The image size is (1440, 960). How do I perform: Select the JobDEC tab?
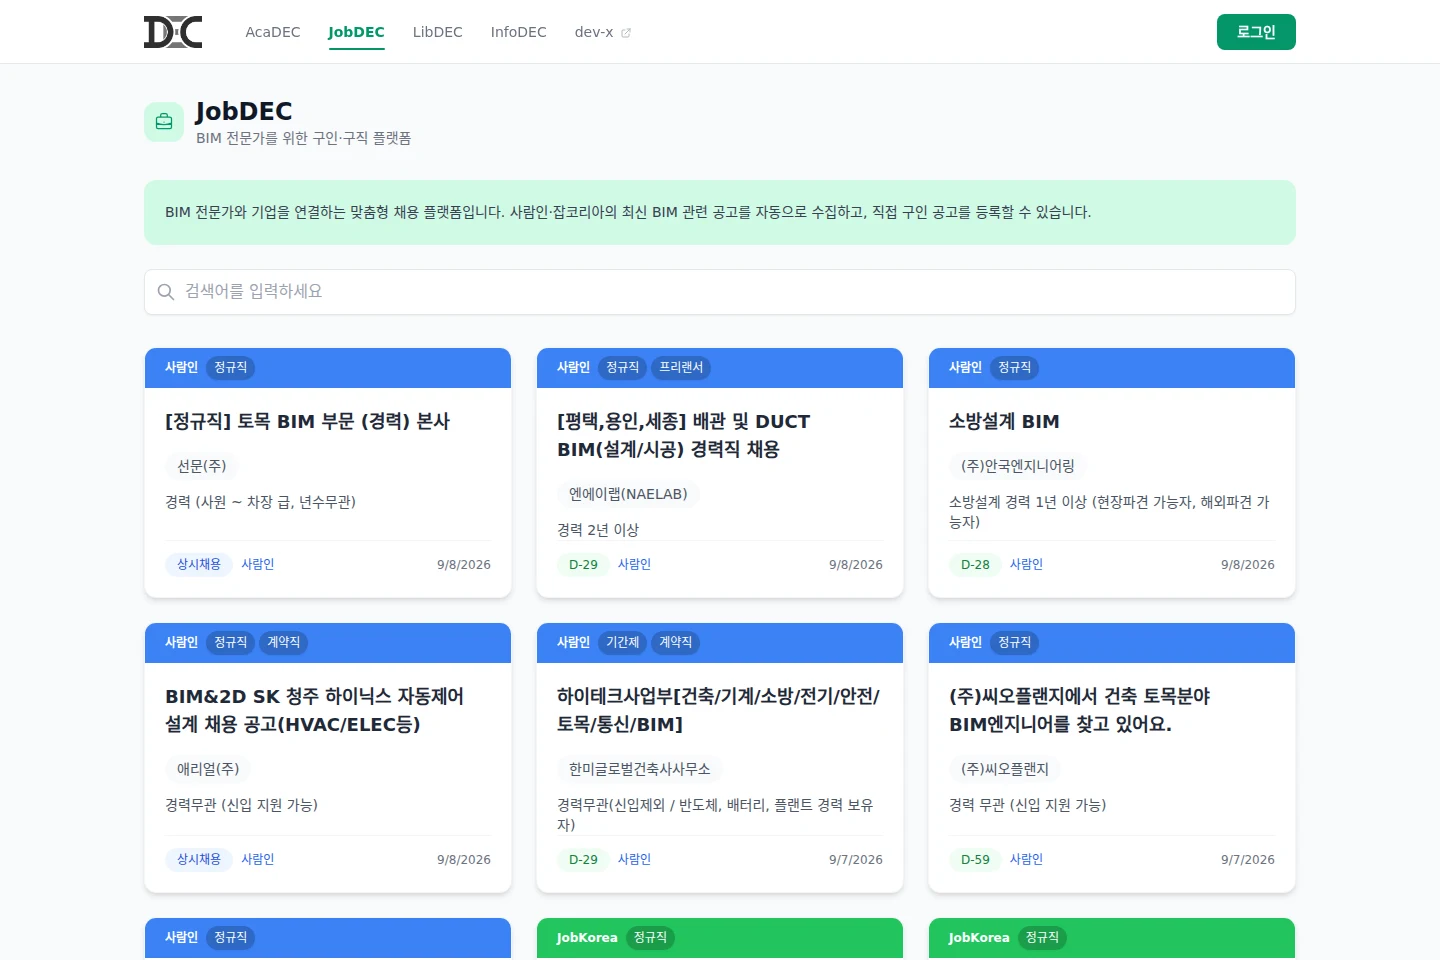pyautogui.click(x=356, y=32)
